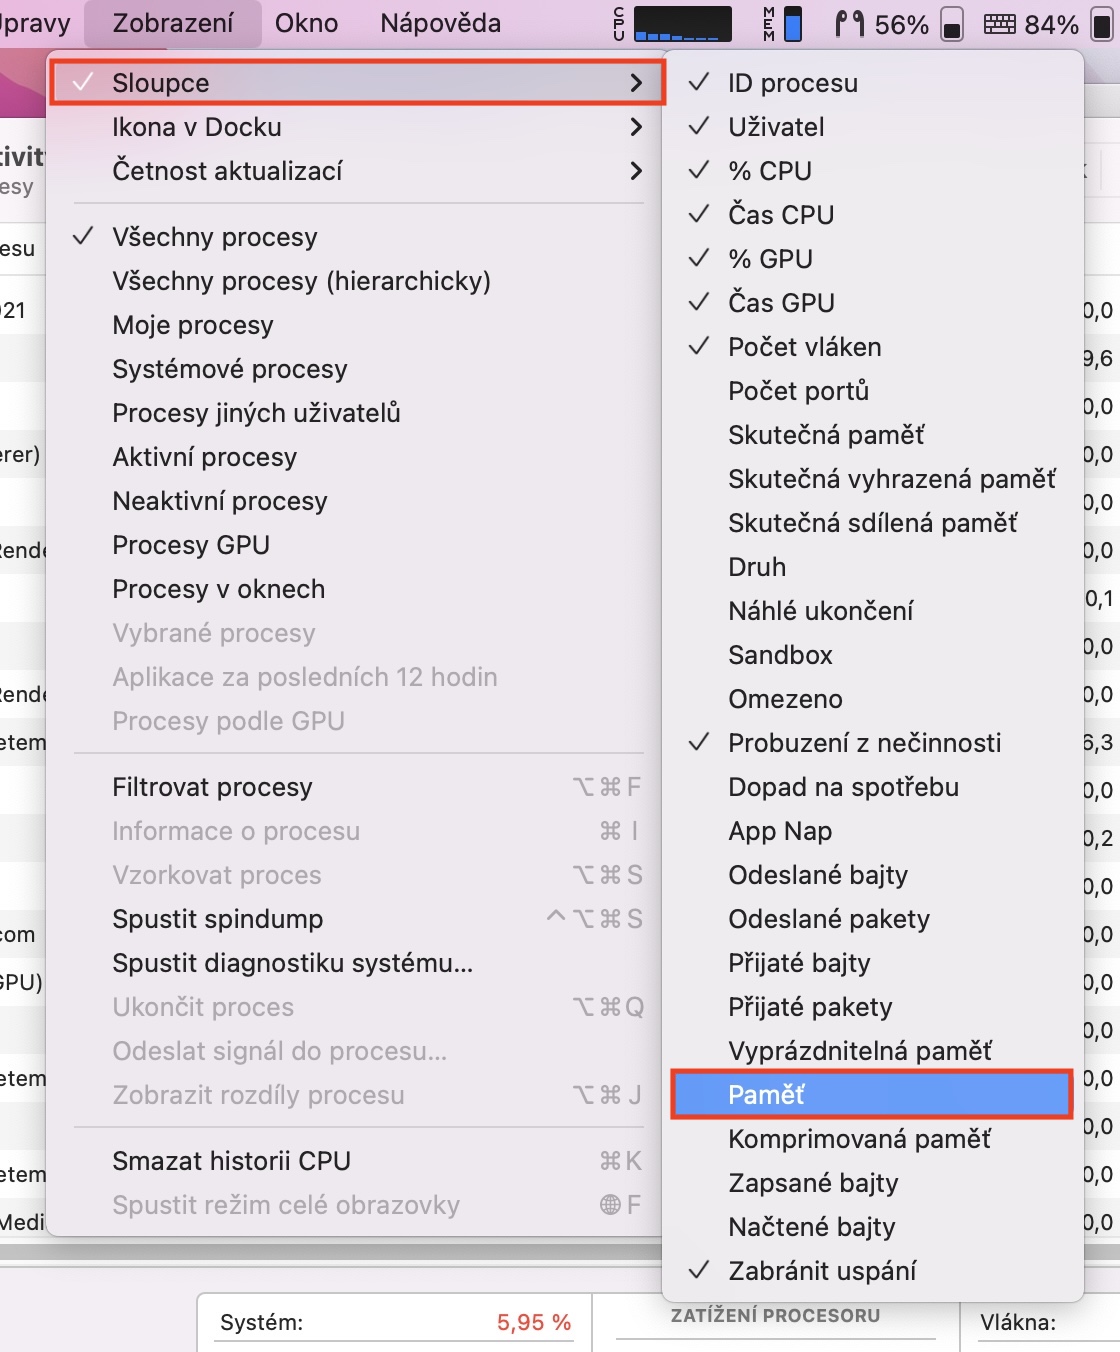This screenshot has height=1352, width=1120.
Task: Open the Okno menu
Action: pos(306,23)
